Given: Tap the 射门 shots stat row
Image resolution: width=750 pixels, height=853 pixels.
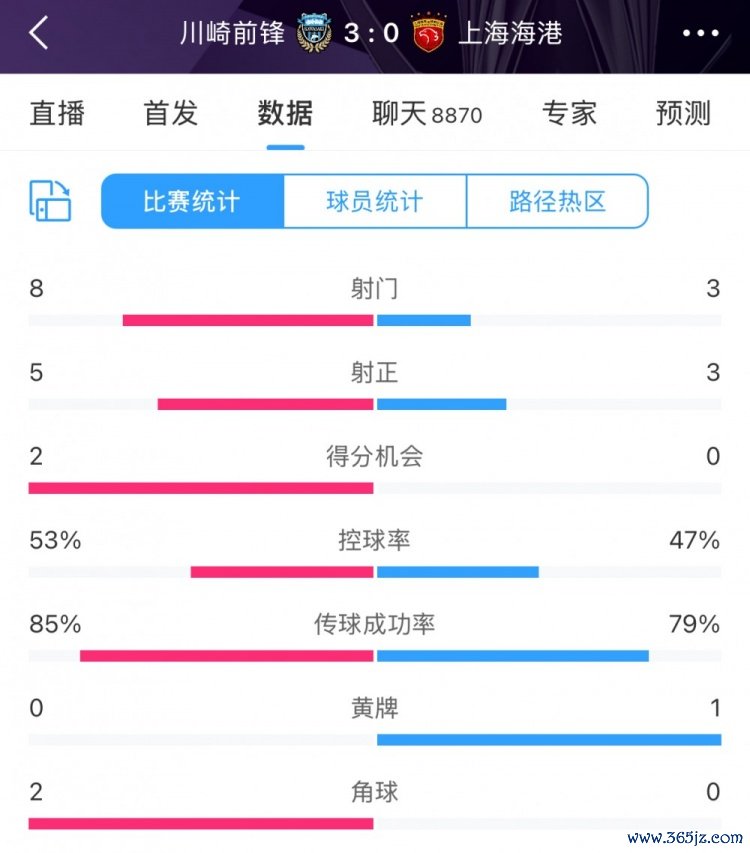Looking at the screenshot, I should pos(375,302).
